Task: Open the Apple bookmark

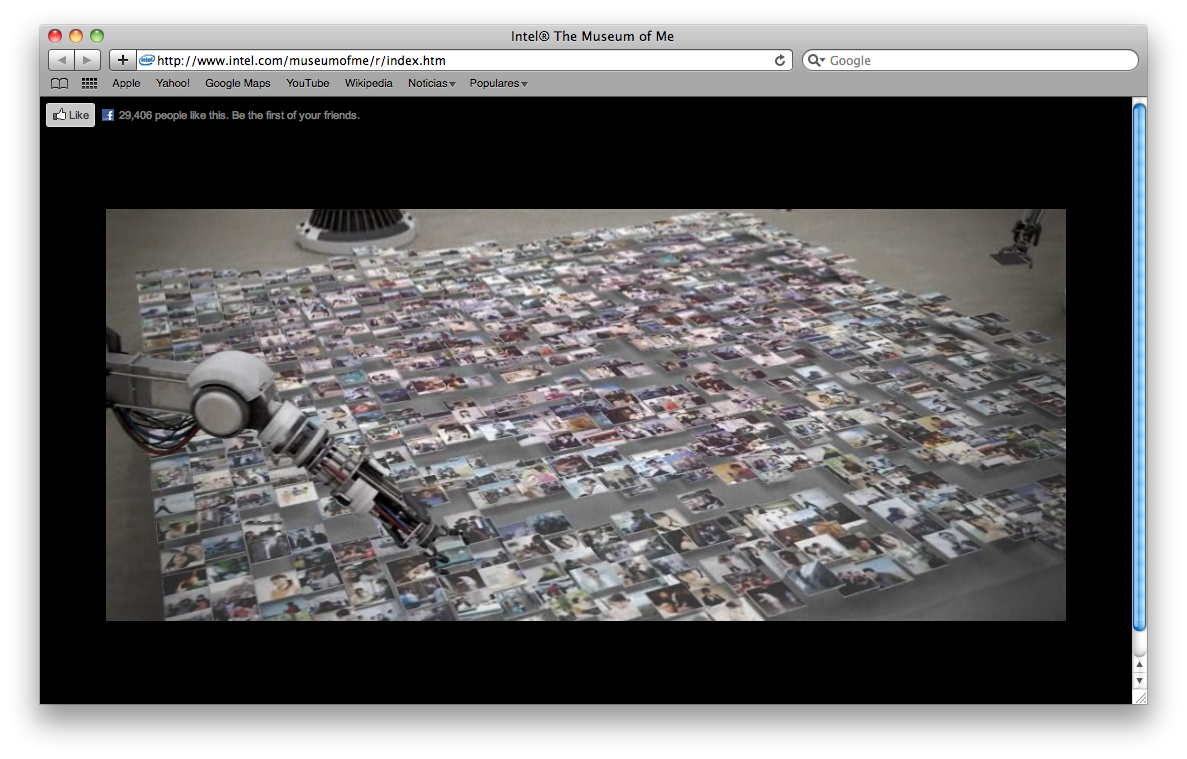Action: pyautogui.click(x=126, y=84)
